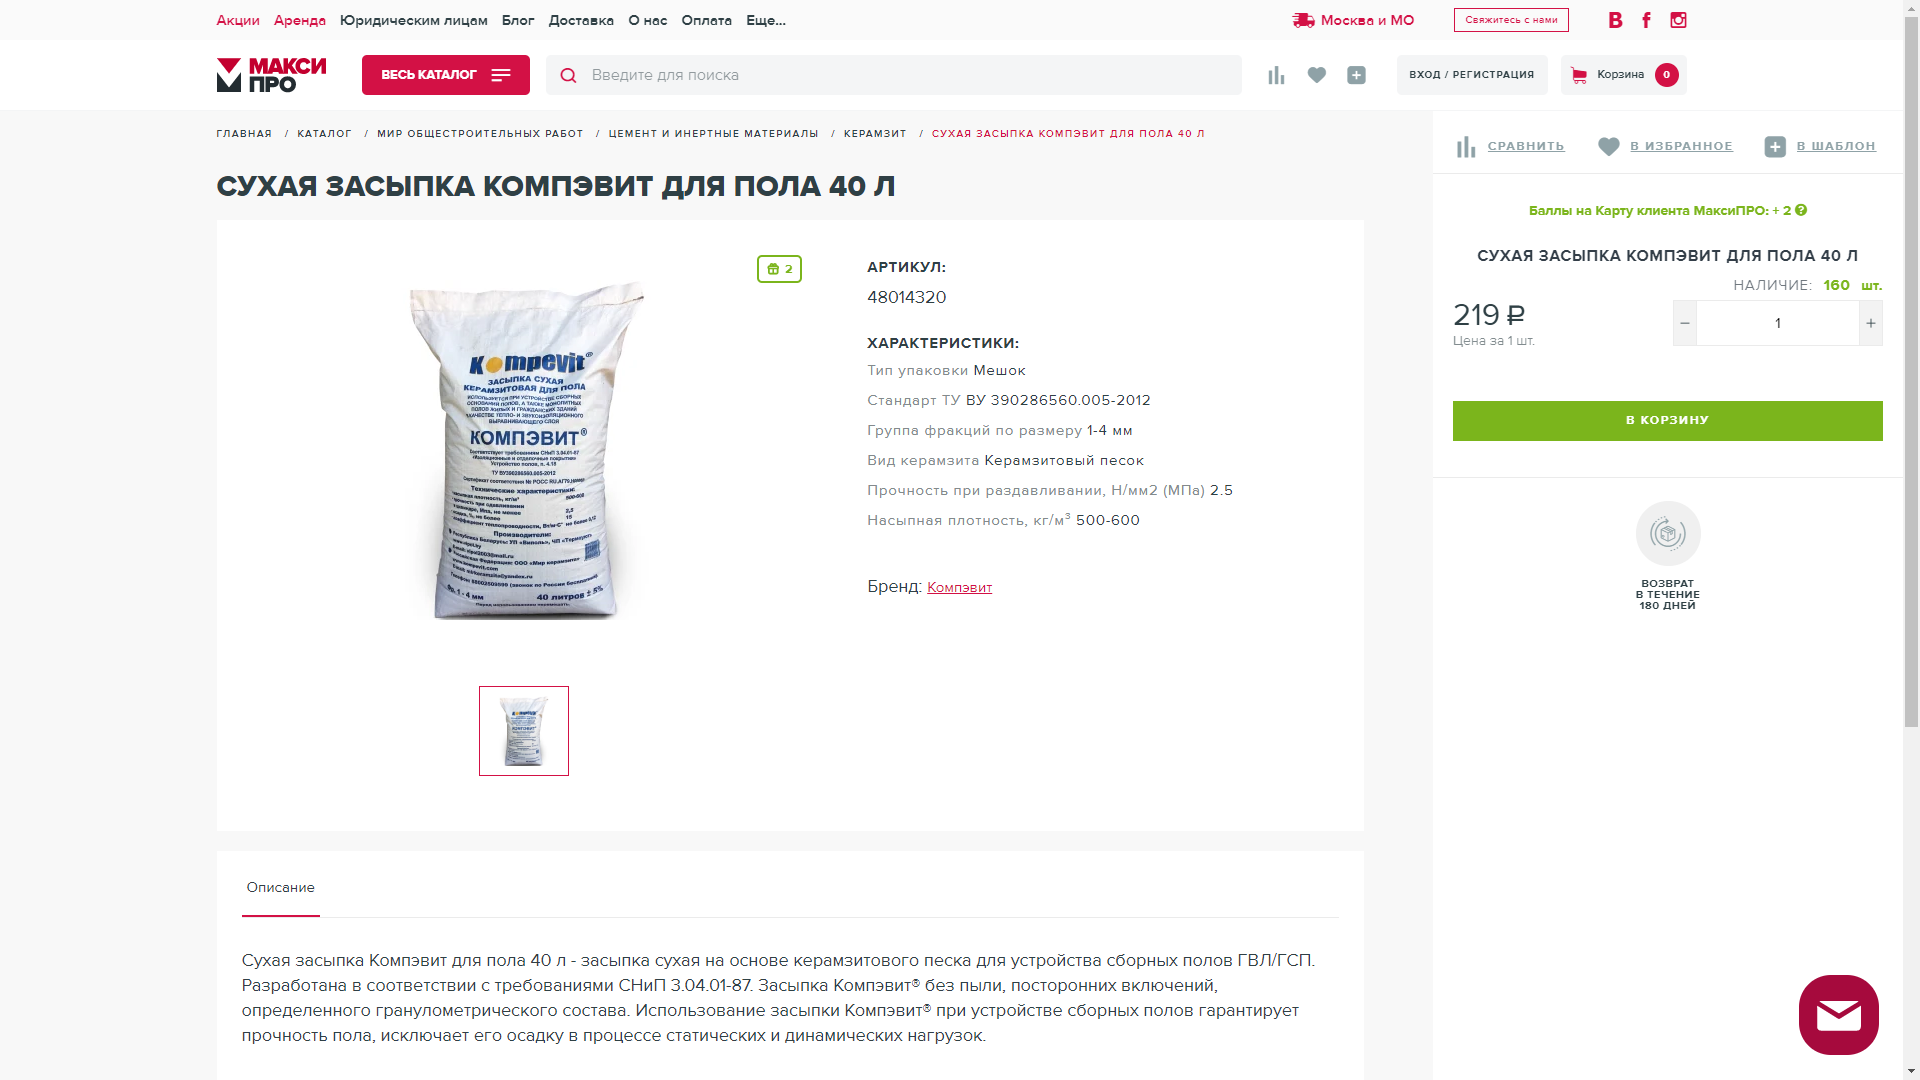Screen dimensions: 1920x1080
Task: Select the Описание tab
Action: point(281,887)
